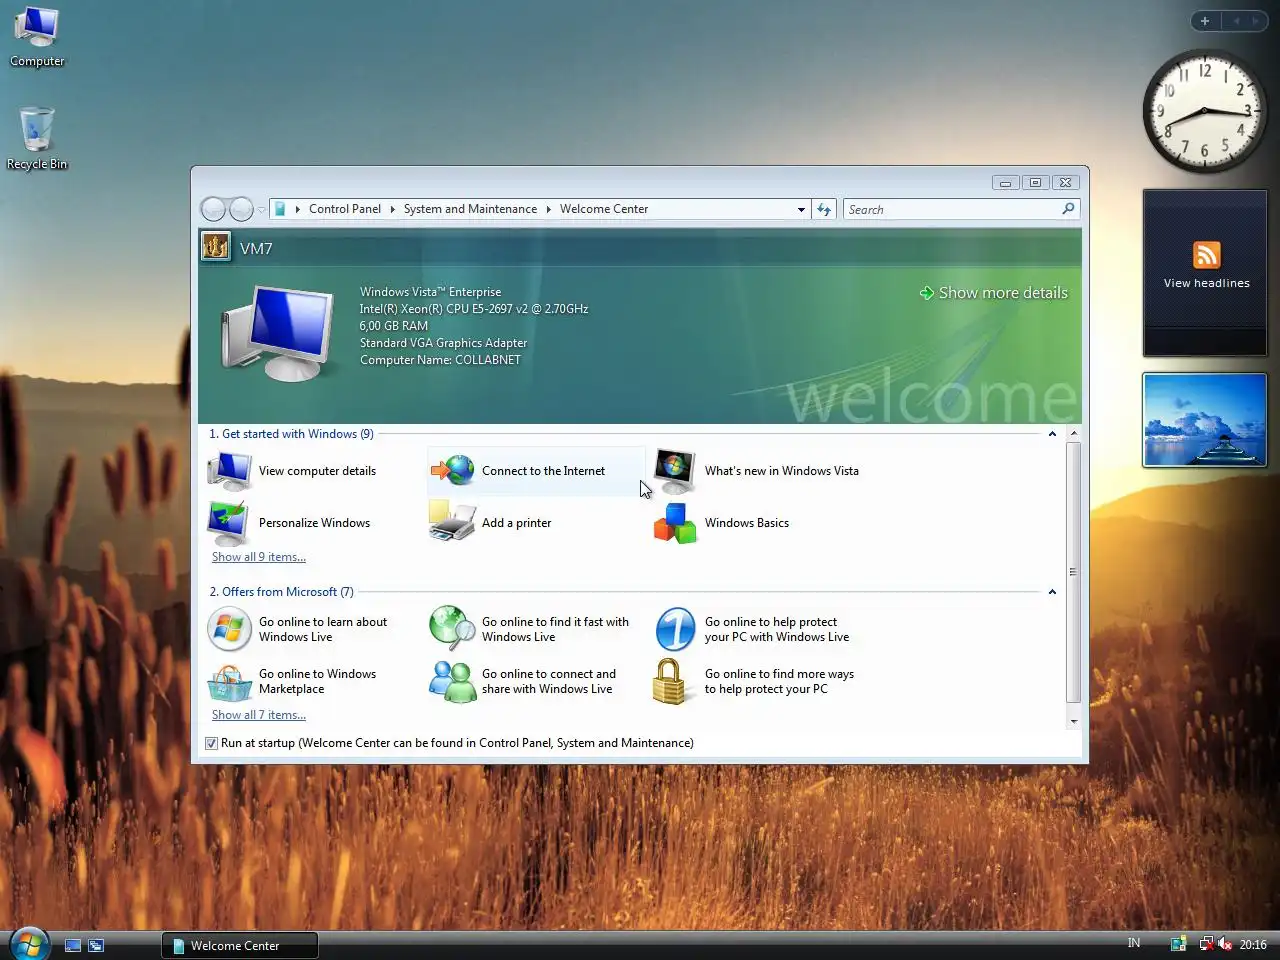The width and height of the screenshot is (1280, 960).
Task: Click the Back navigation button
Action: [214, 209]
